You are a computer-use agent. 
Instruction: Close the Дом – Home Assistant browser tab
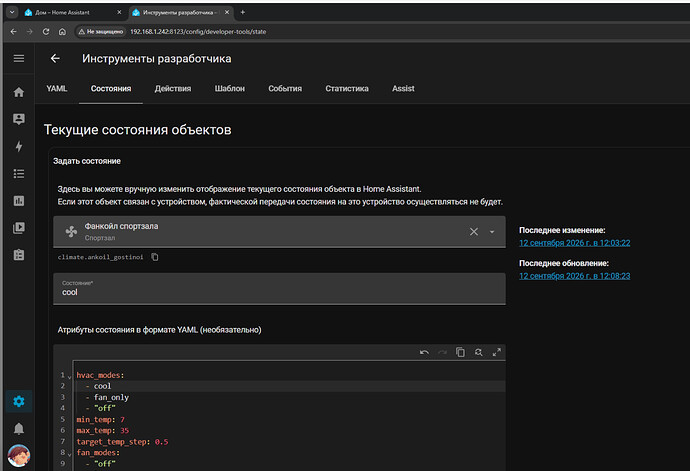click(x=119, y=12)
